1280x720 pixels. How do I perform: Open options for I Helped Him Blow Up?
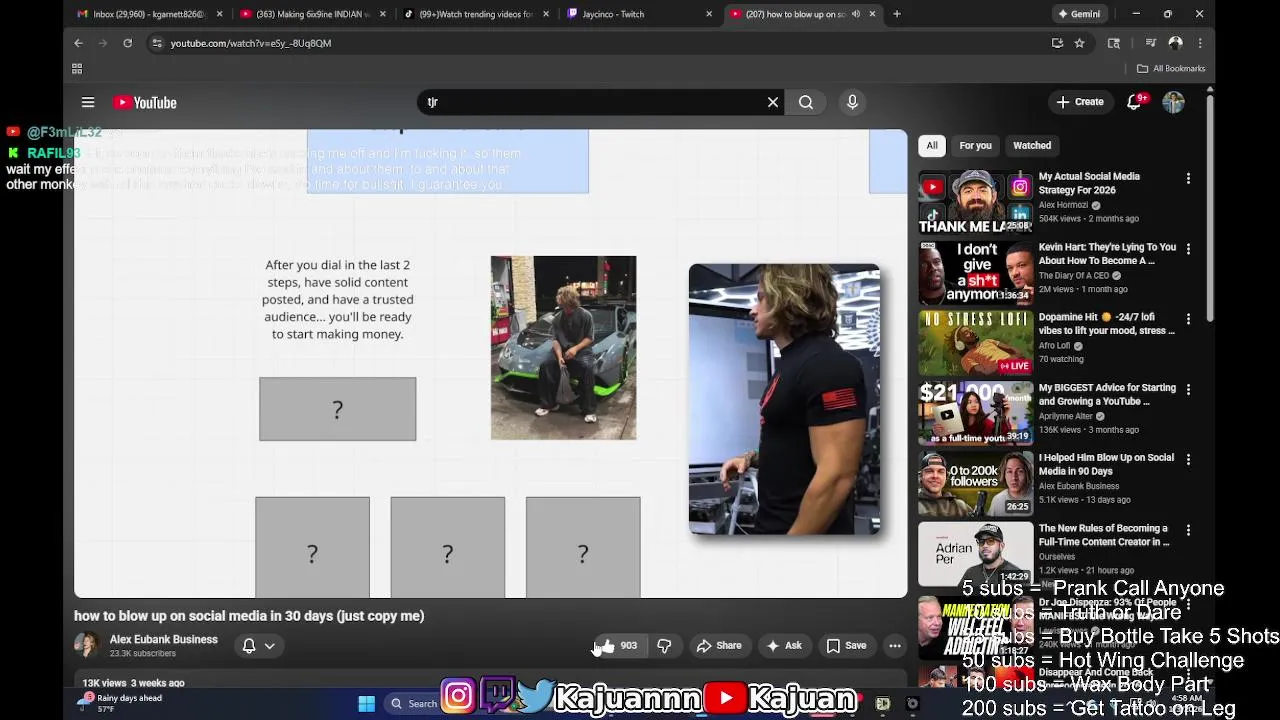point(1188,459)
